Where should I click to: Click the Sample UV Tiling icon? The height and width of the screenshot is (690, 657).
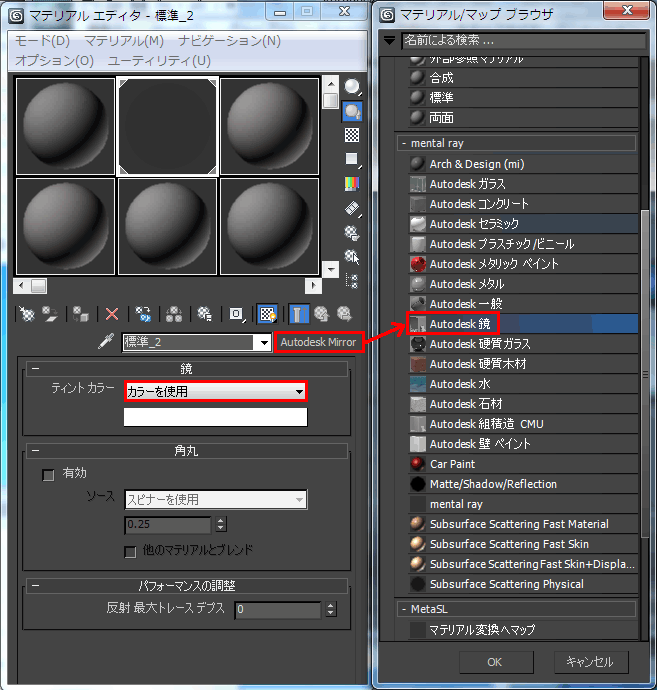tap(352, 159)
